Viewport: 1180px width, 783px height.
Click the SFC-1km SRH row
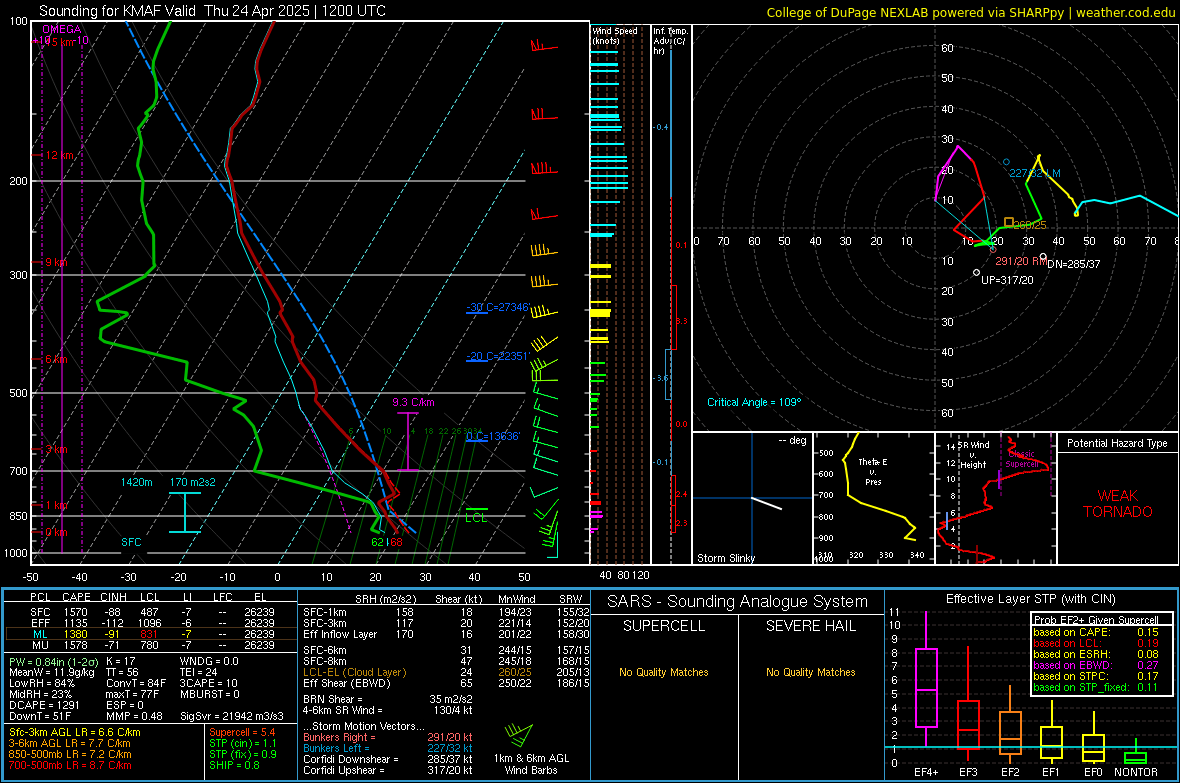coord(445,612)
